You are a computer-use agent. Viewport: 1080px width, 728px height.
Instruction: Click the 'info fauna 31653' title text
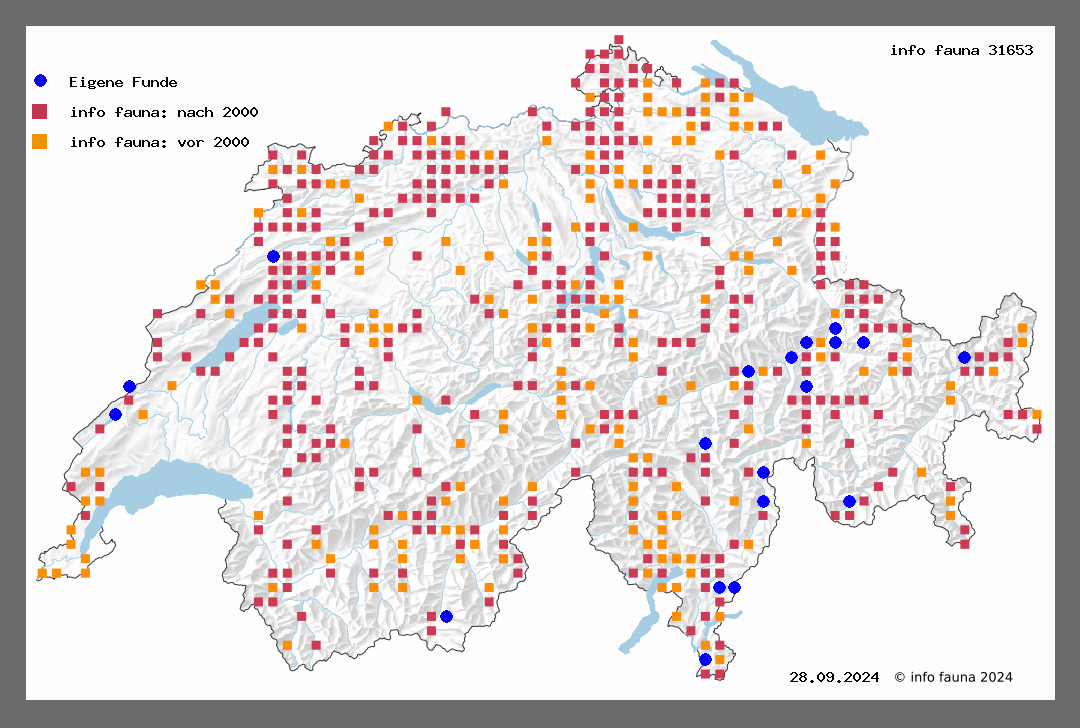tap(961, 50)
